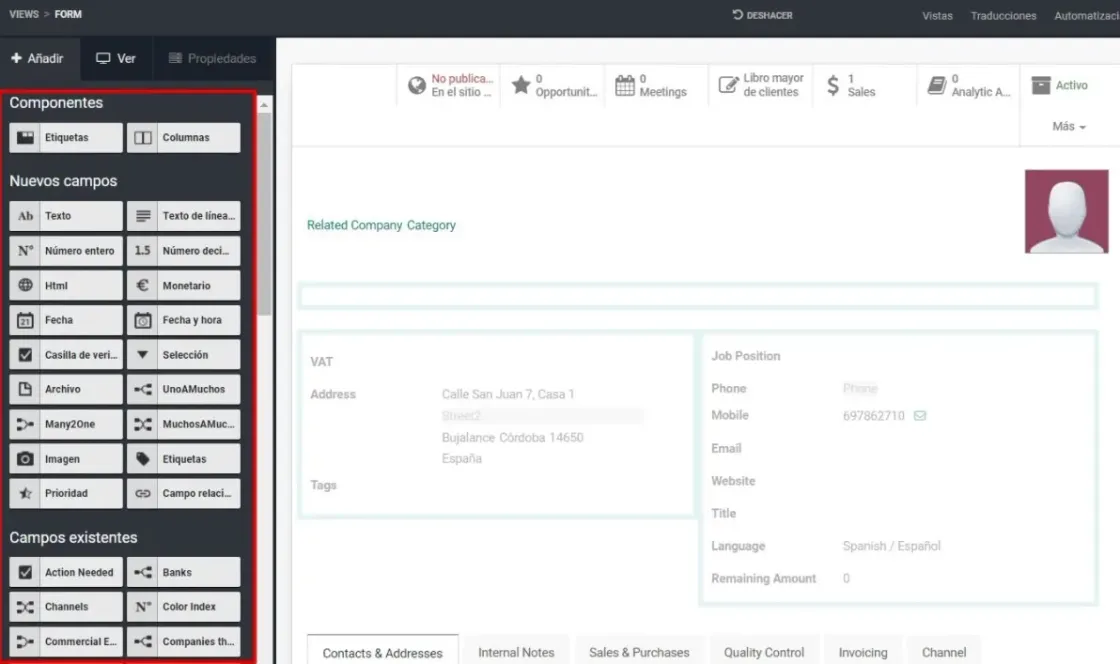Image resolution: width=1120 pixels, height=664 pixels.
Task: Add the Etiquetas tag field
Action: coord(184,459)
